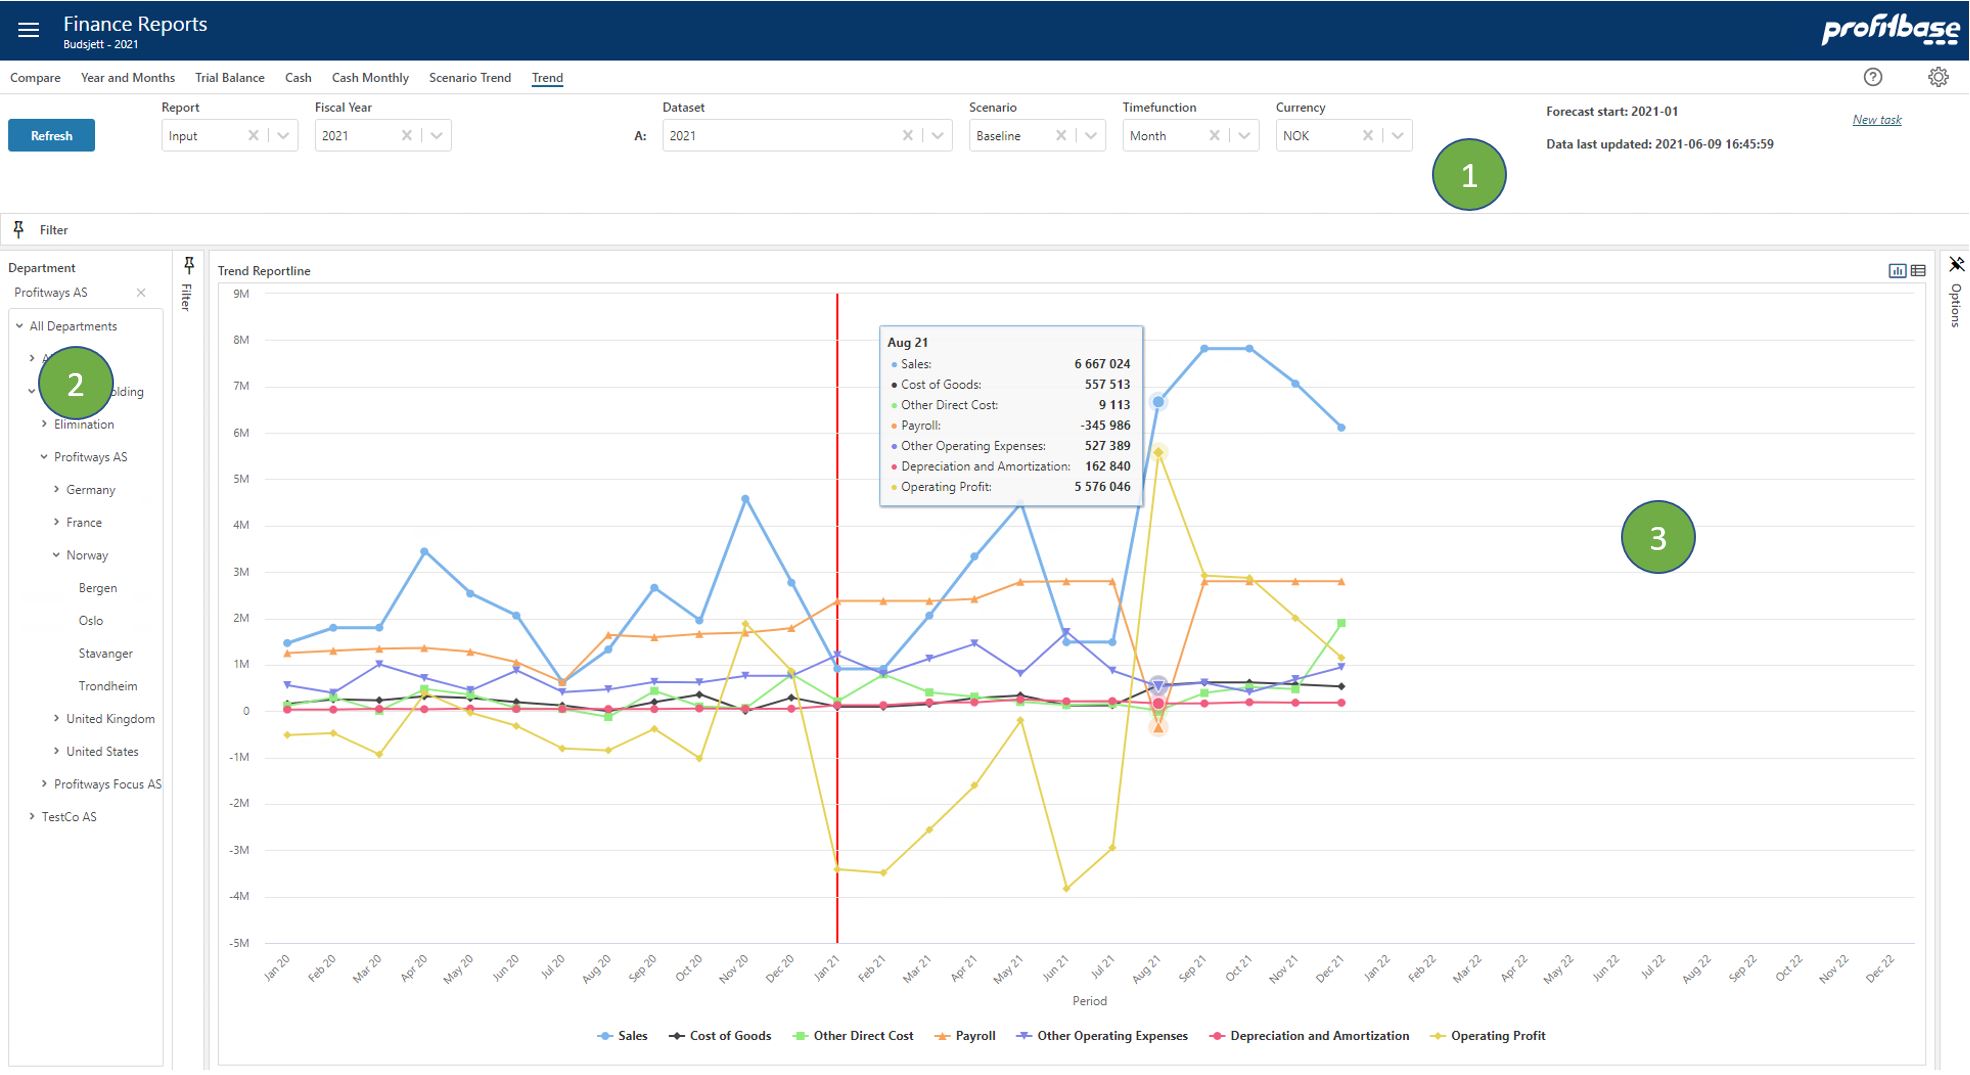Expand the Elimination tree node

tap(44, 424)
